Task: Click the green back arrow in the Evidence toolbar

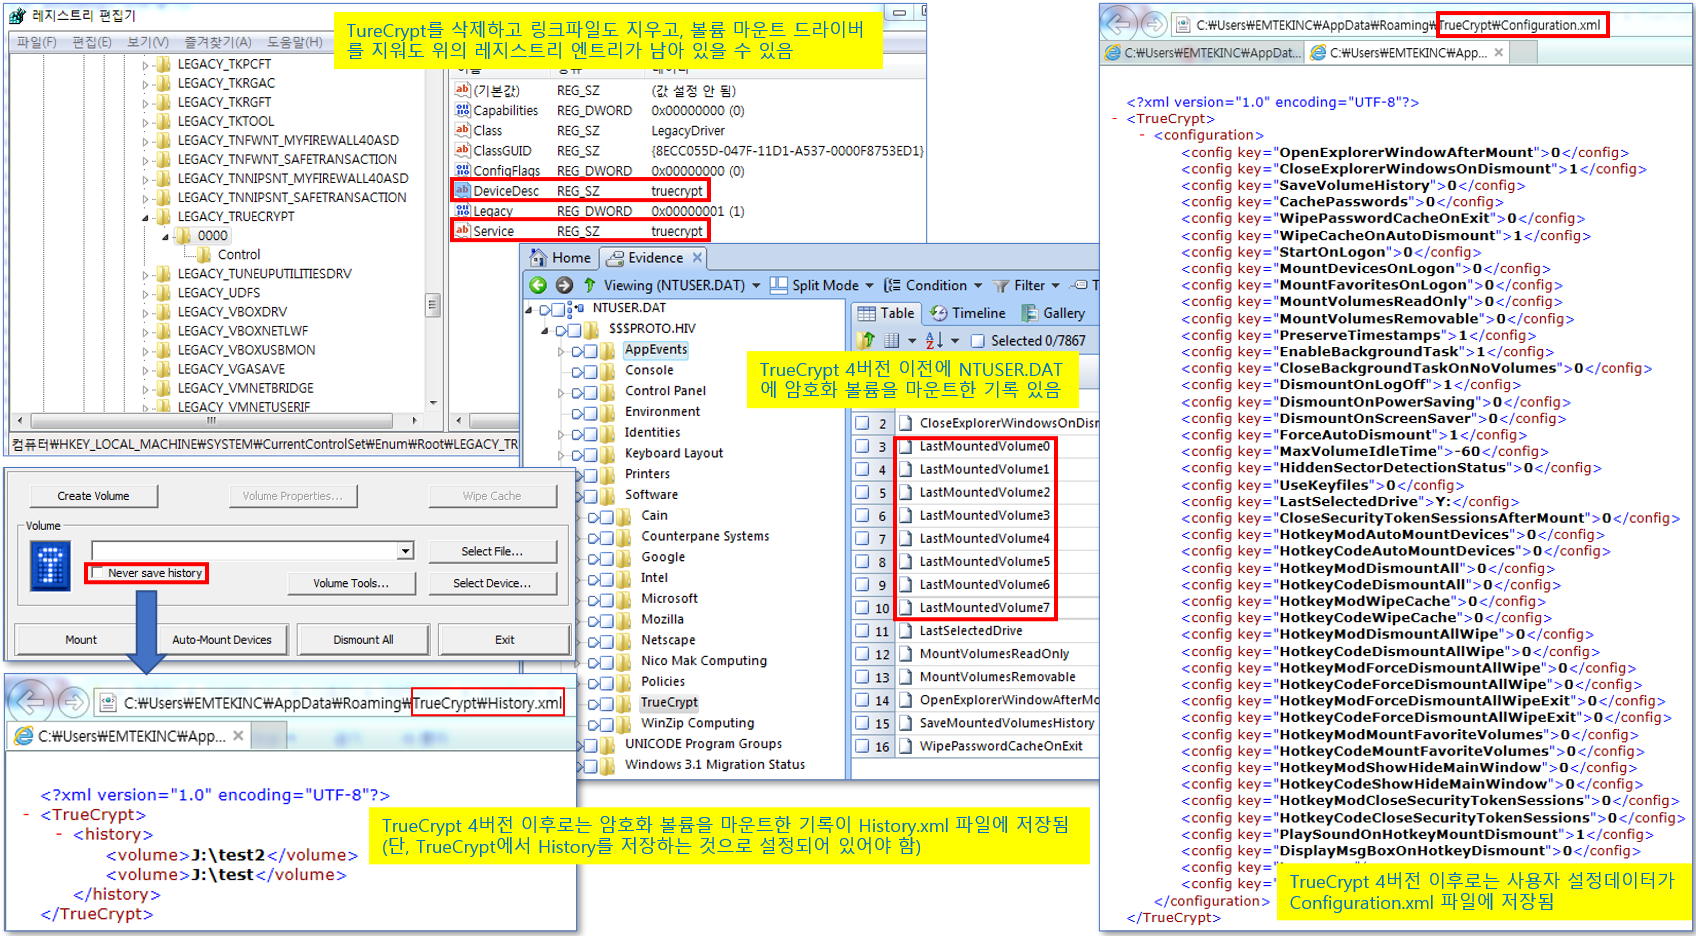Action: coord(538,285)
